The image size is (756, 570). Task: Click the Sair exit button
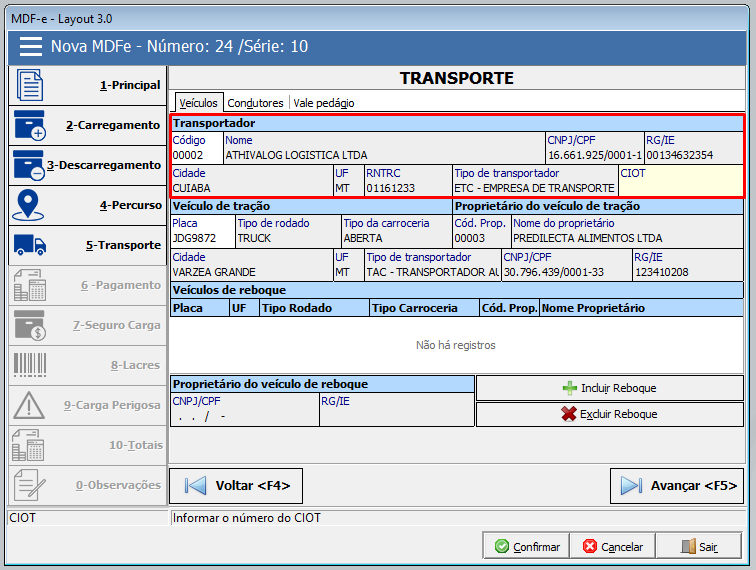click(700, 546)
